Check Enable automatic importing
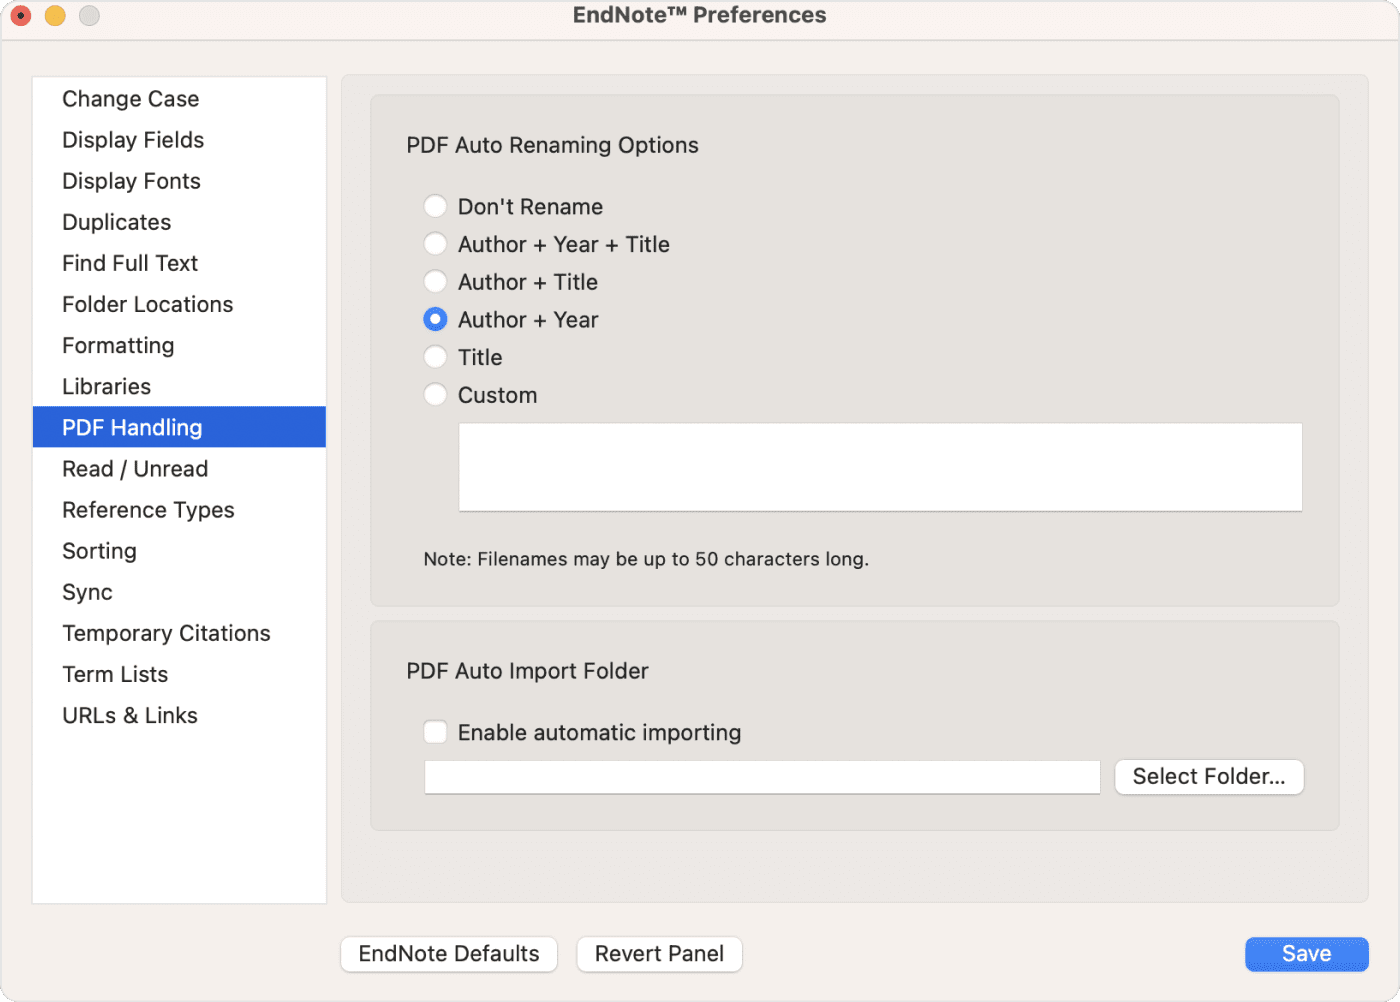This screenshot has width=1400, height=1002. [435, 732]
